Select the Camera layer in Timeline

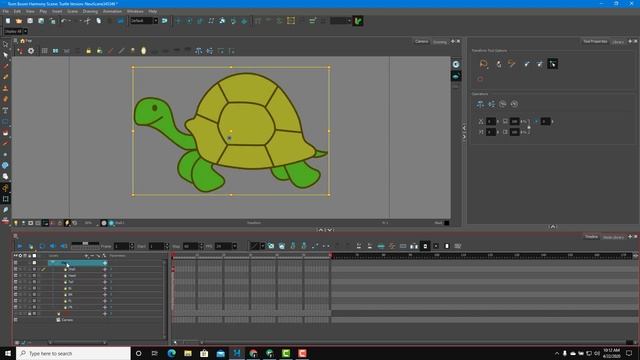pyautogui.click(x=67, y=320)
